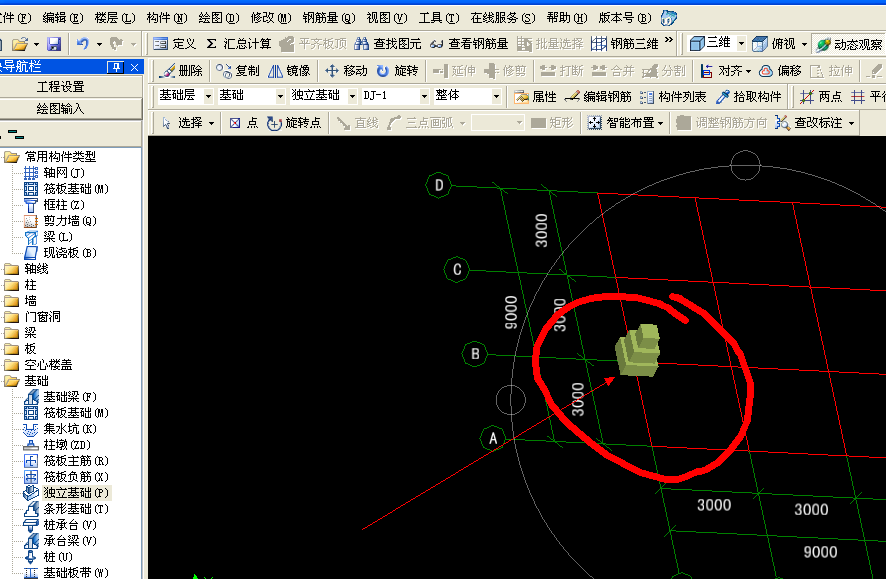This screenshot has height=579, width=886.
Task: Close the navigation bar panel
Action: (134, 67)
